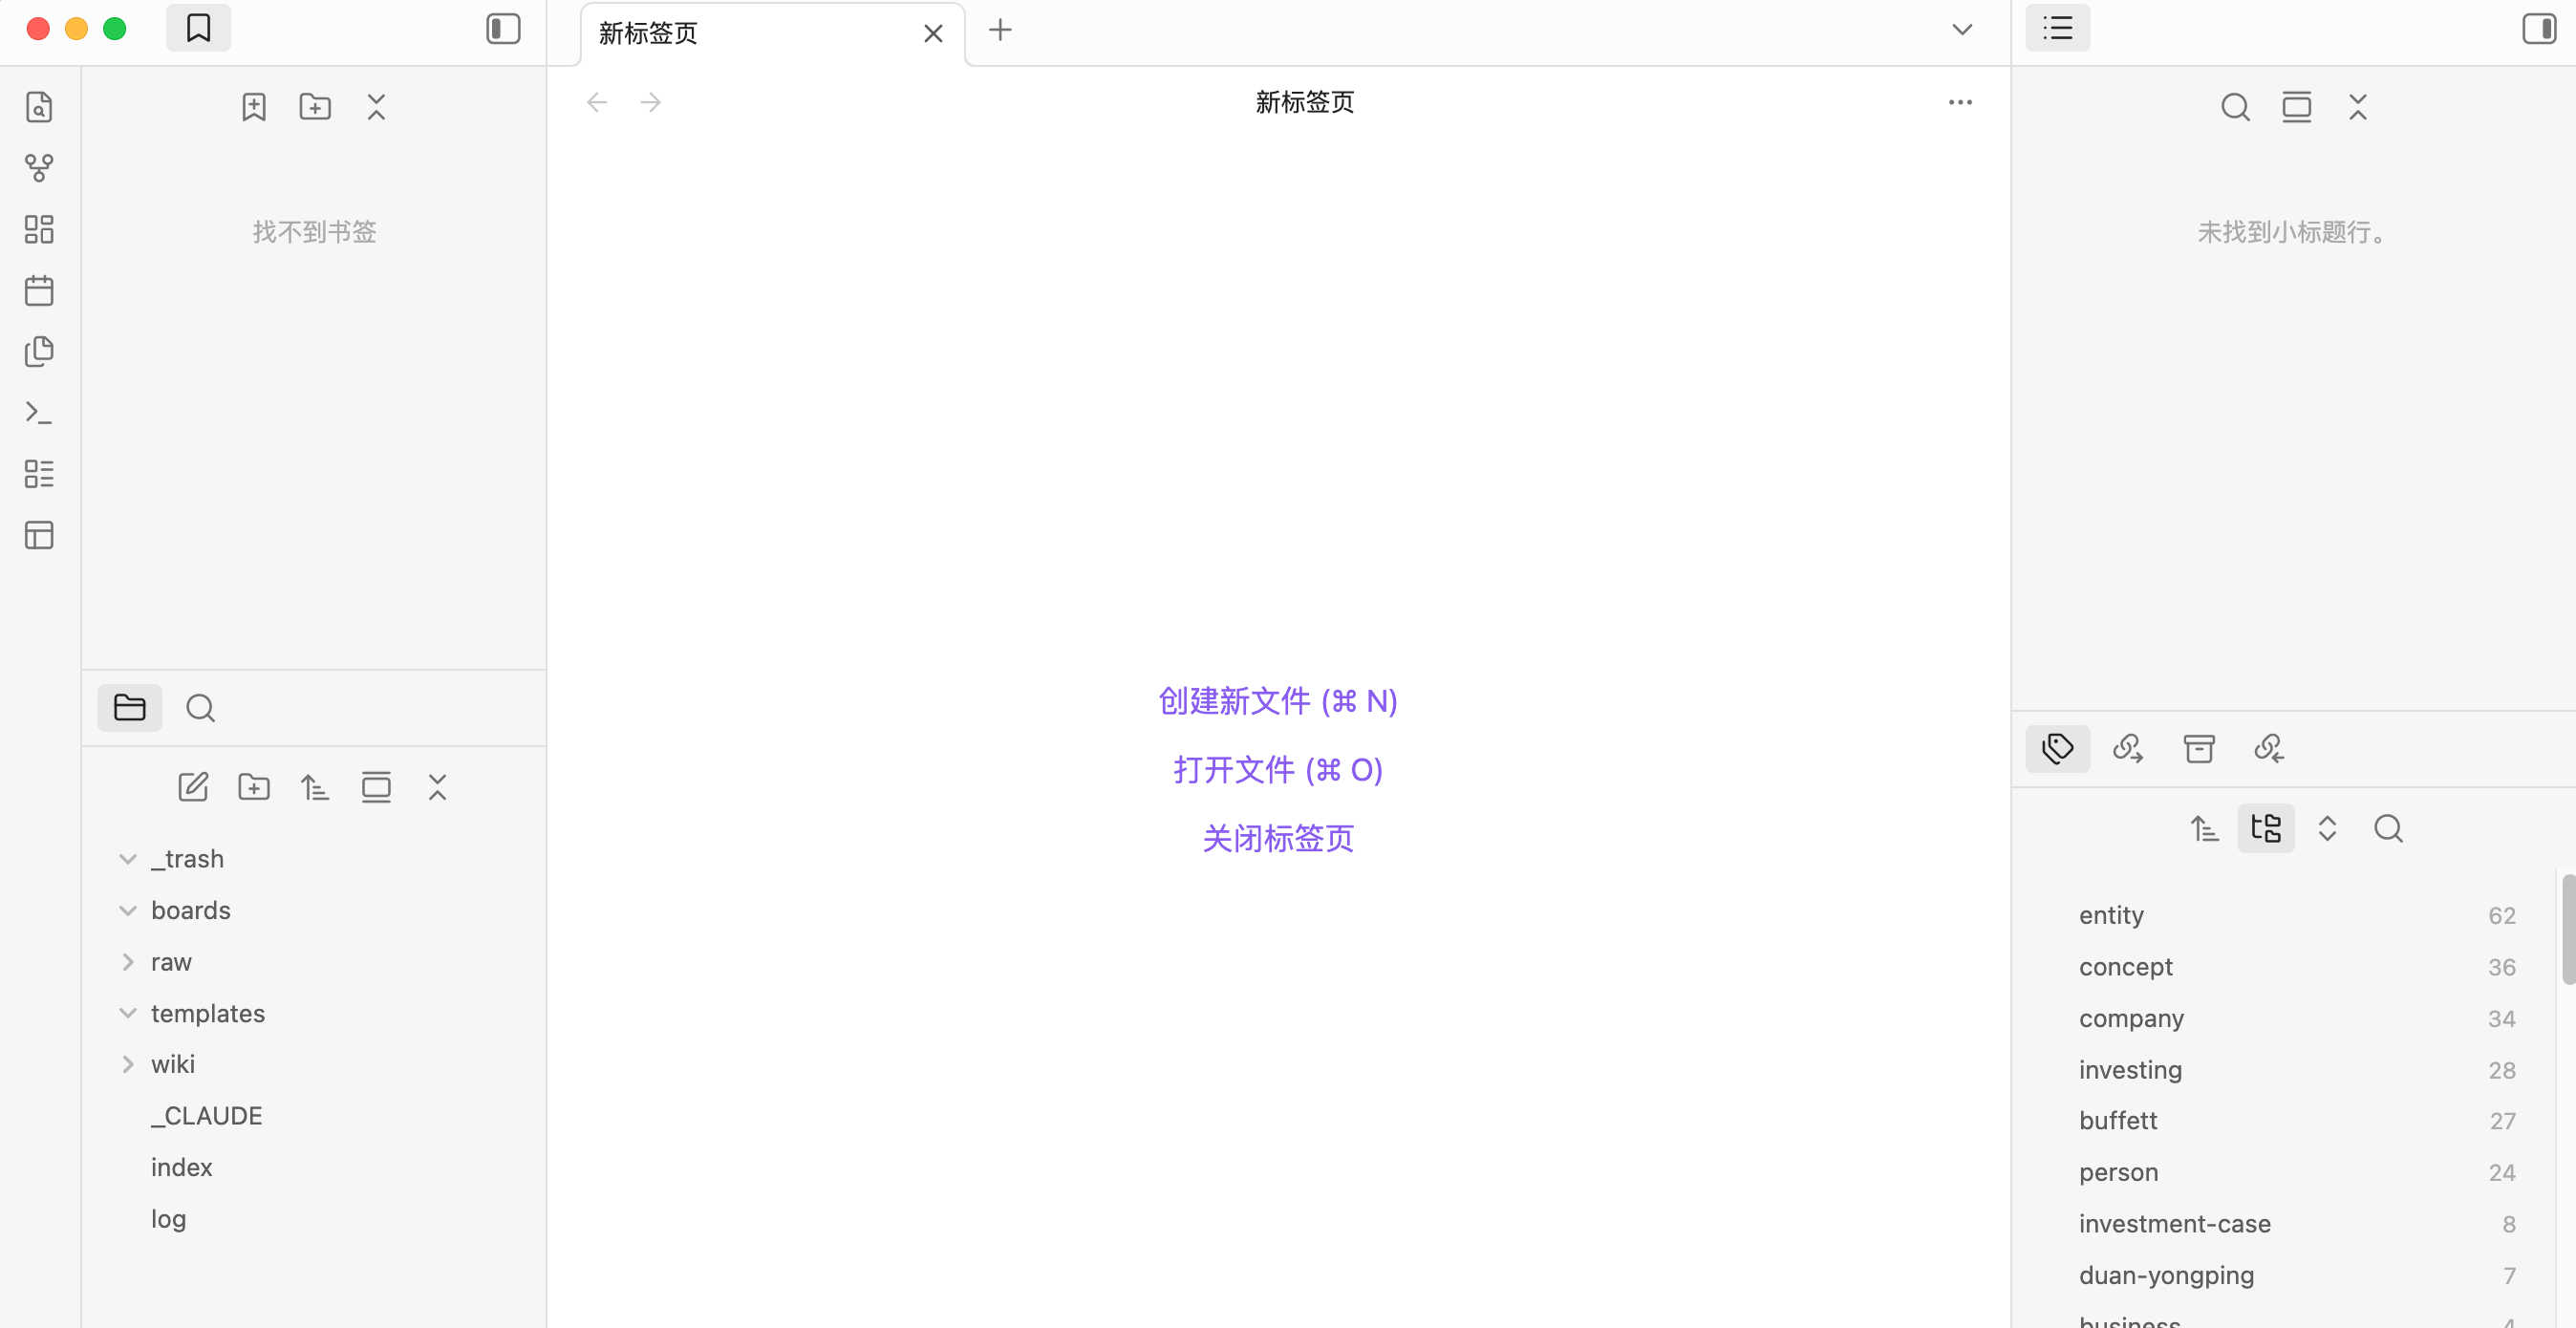Open the quick switcher file-search icon
Viewport: 2576px width, 1328px height.
39,107
